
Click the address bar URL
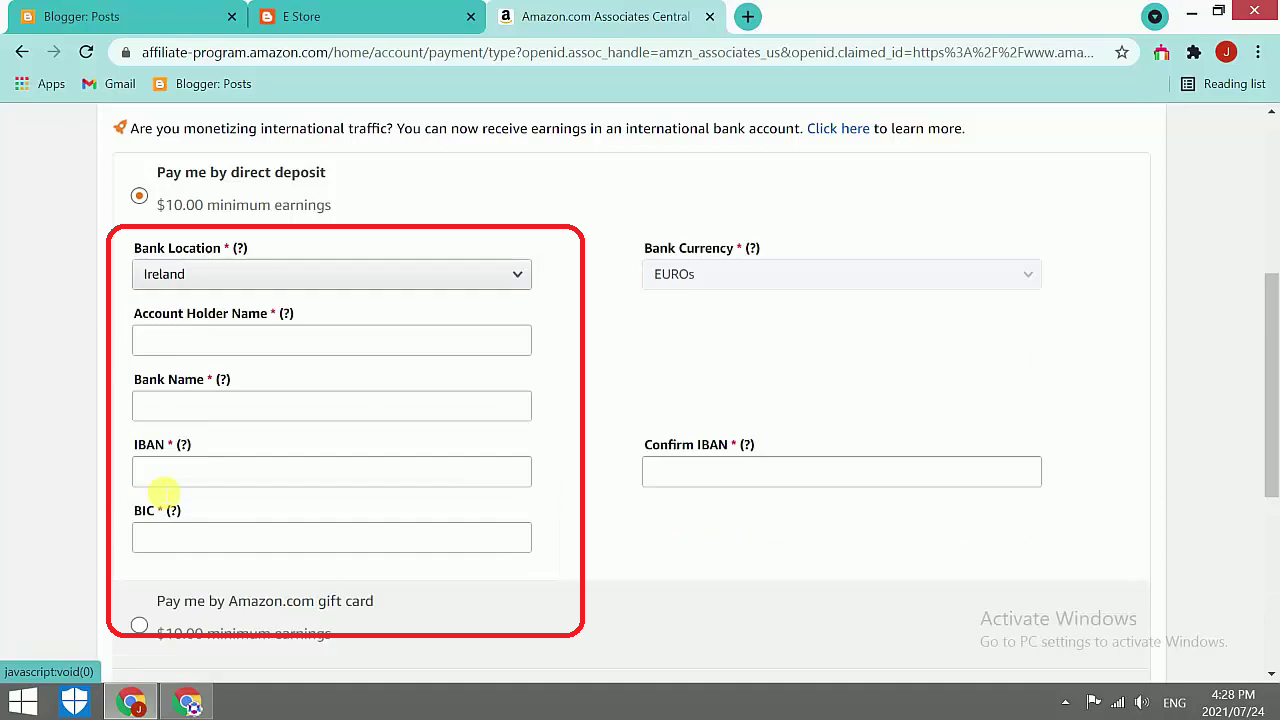pos(617,52)
